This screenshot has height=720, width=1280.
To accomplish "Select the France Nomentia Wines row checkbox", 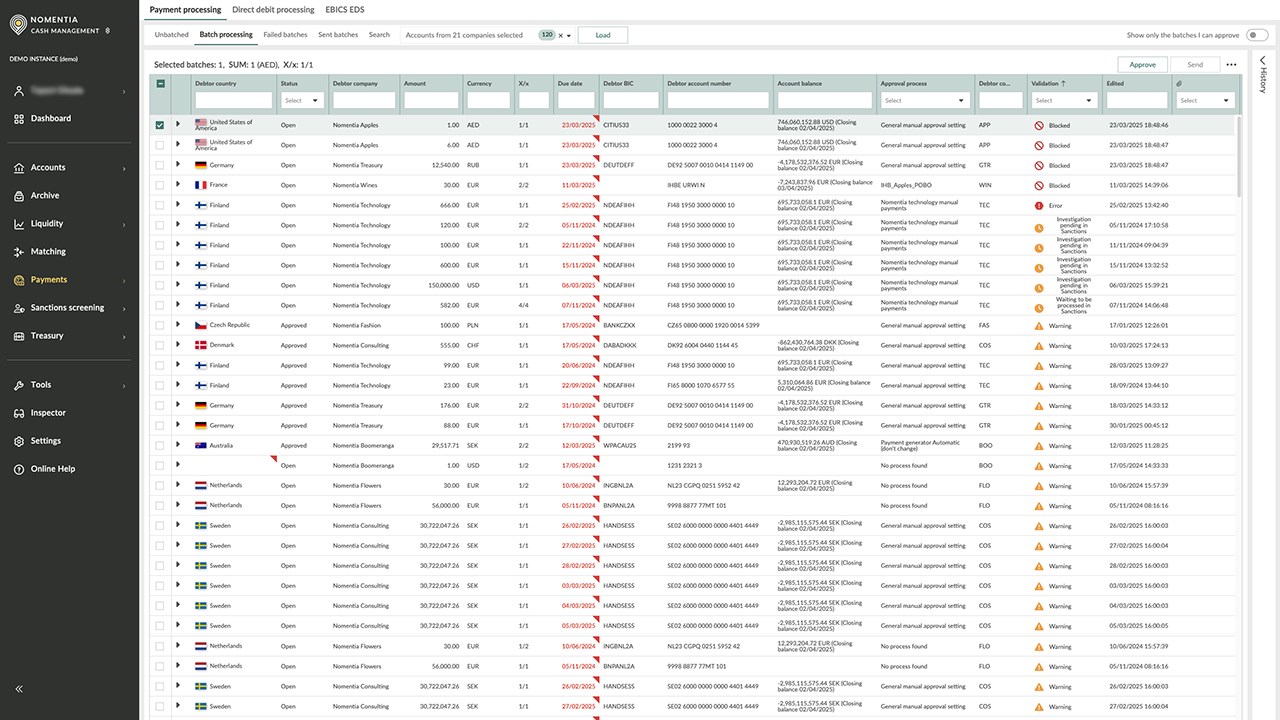I will [160, 185].
